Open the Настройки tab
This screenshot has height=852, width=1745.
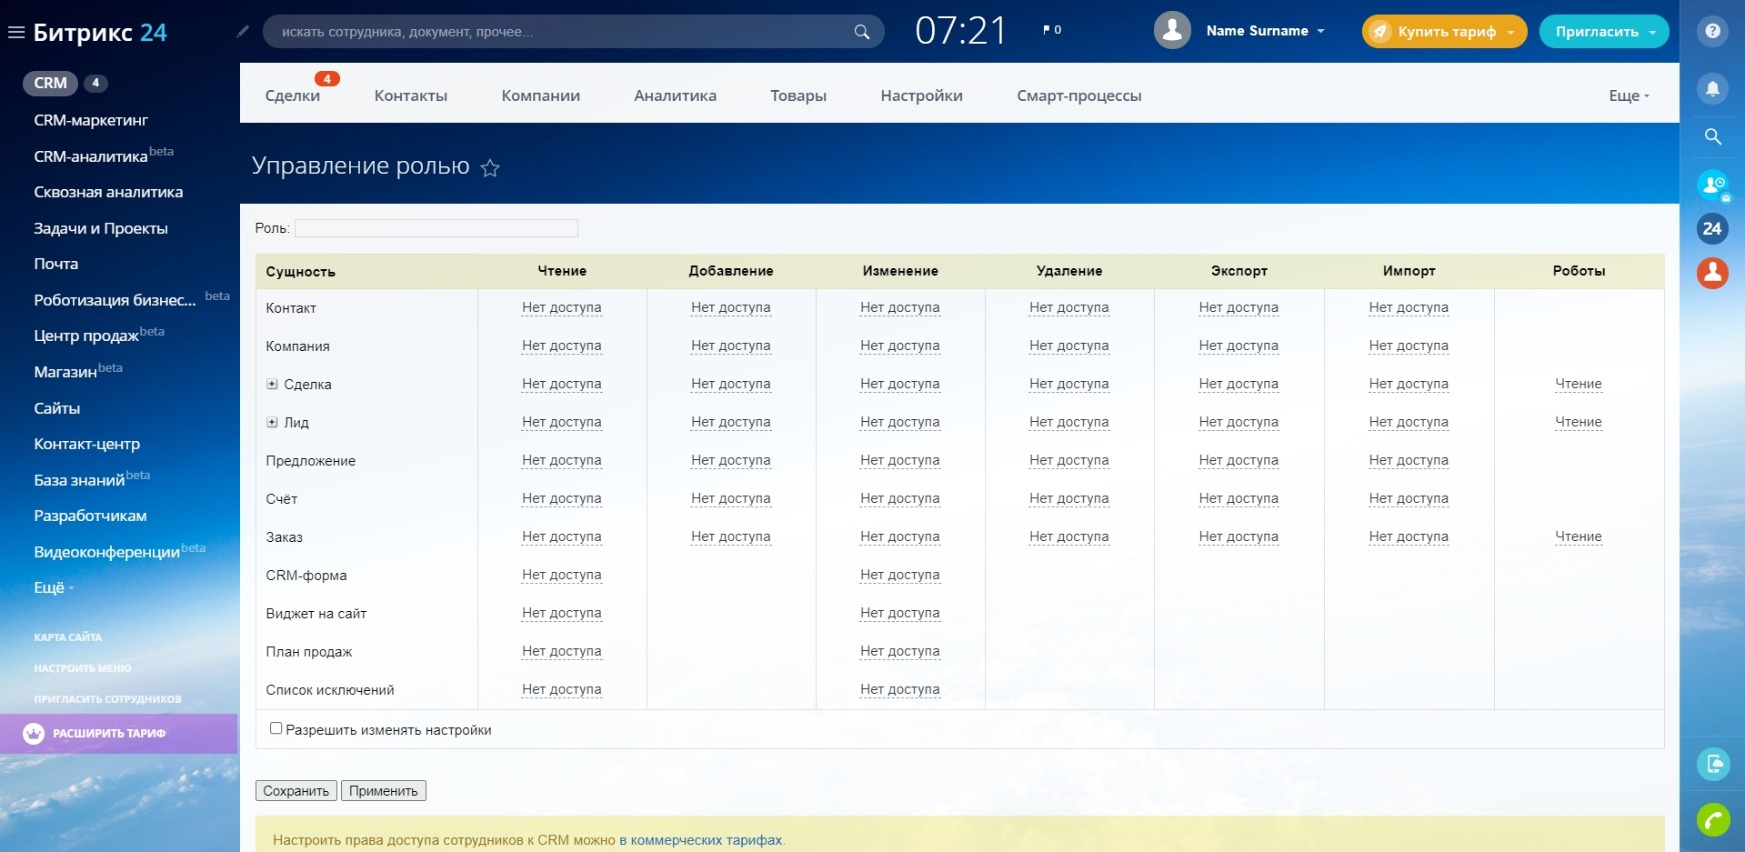click(x=922, y=96)
